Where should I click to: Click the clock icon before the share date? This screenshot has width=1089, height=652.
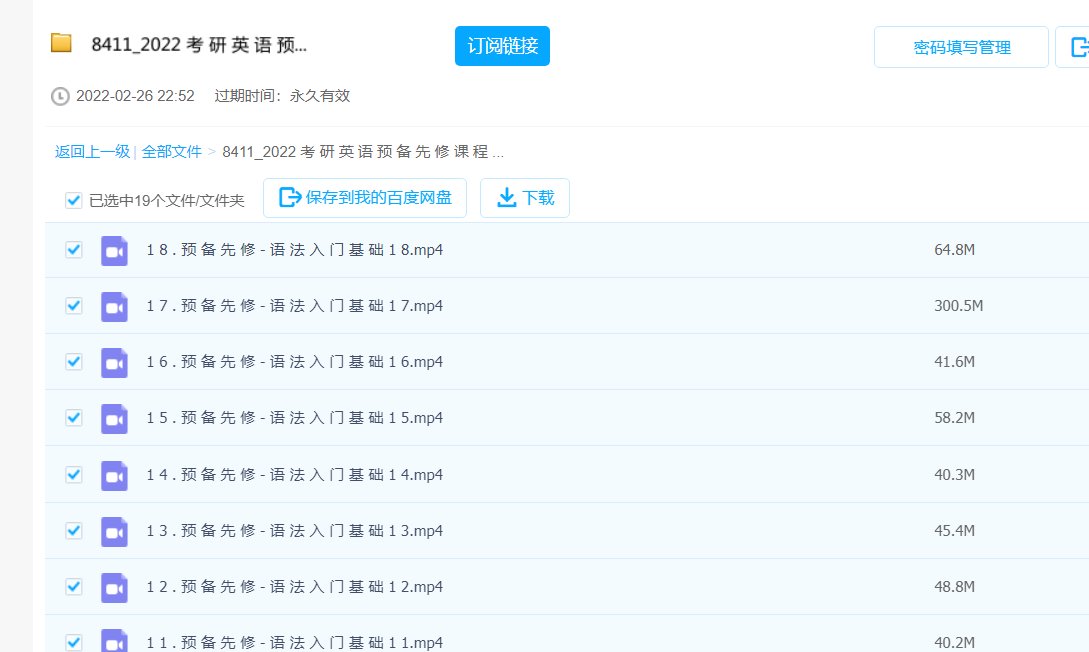point(58,96)
